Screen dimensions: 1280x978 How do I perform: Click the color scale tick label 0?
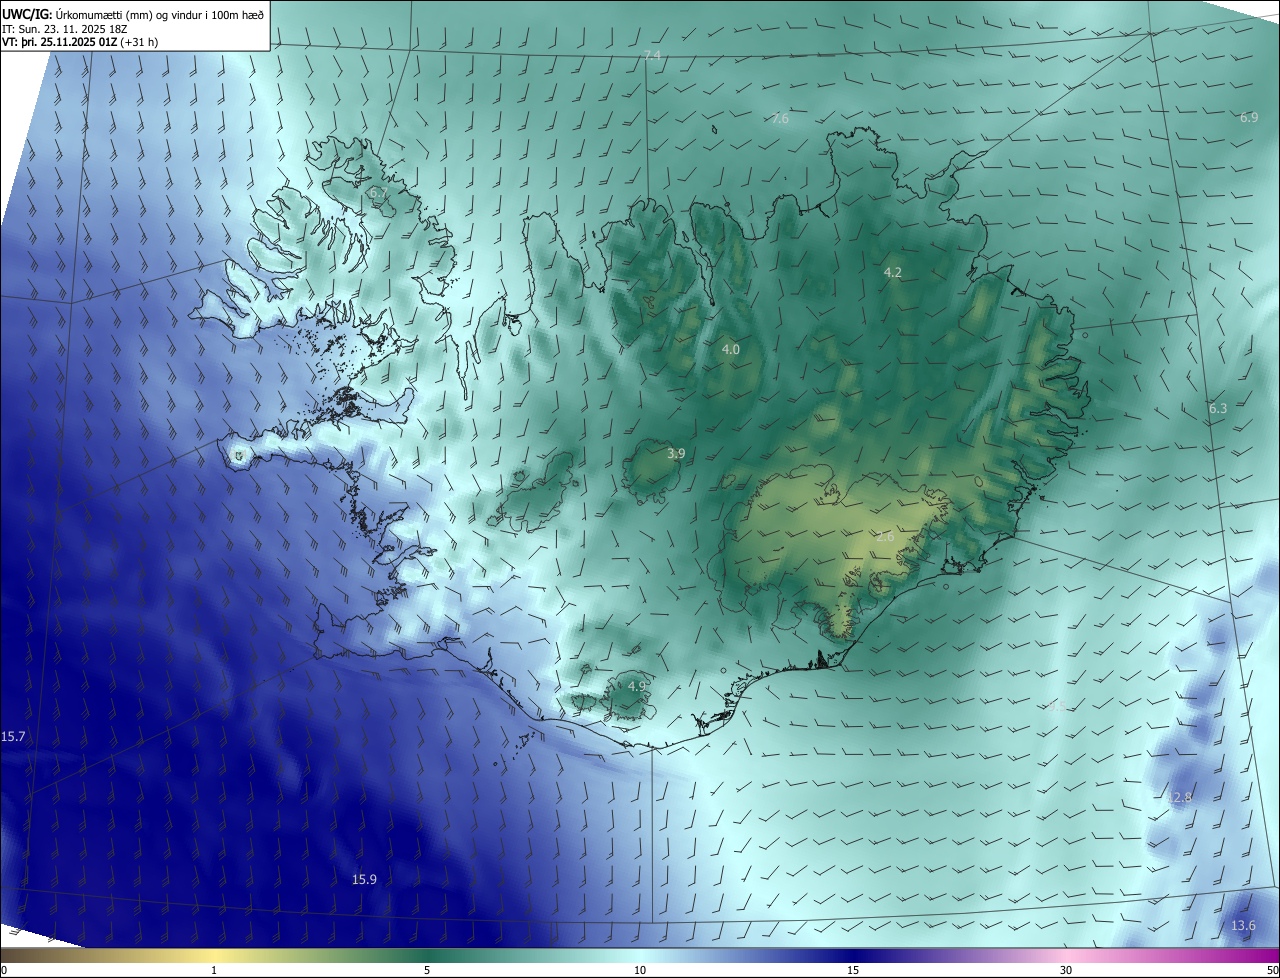pos(4,970)
